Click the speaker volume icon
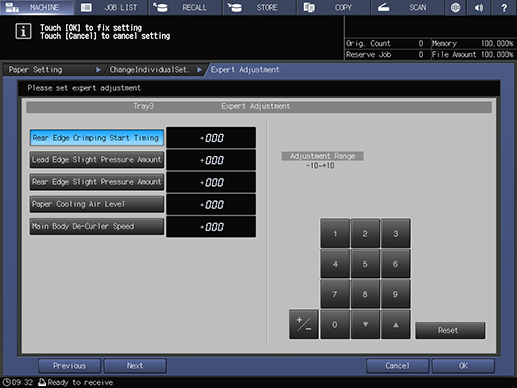The image size is (517, 388). click(x=479, y=7)
